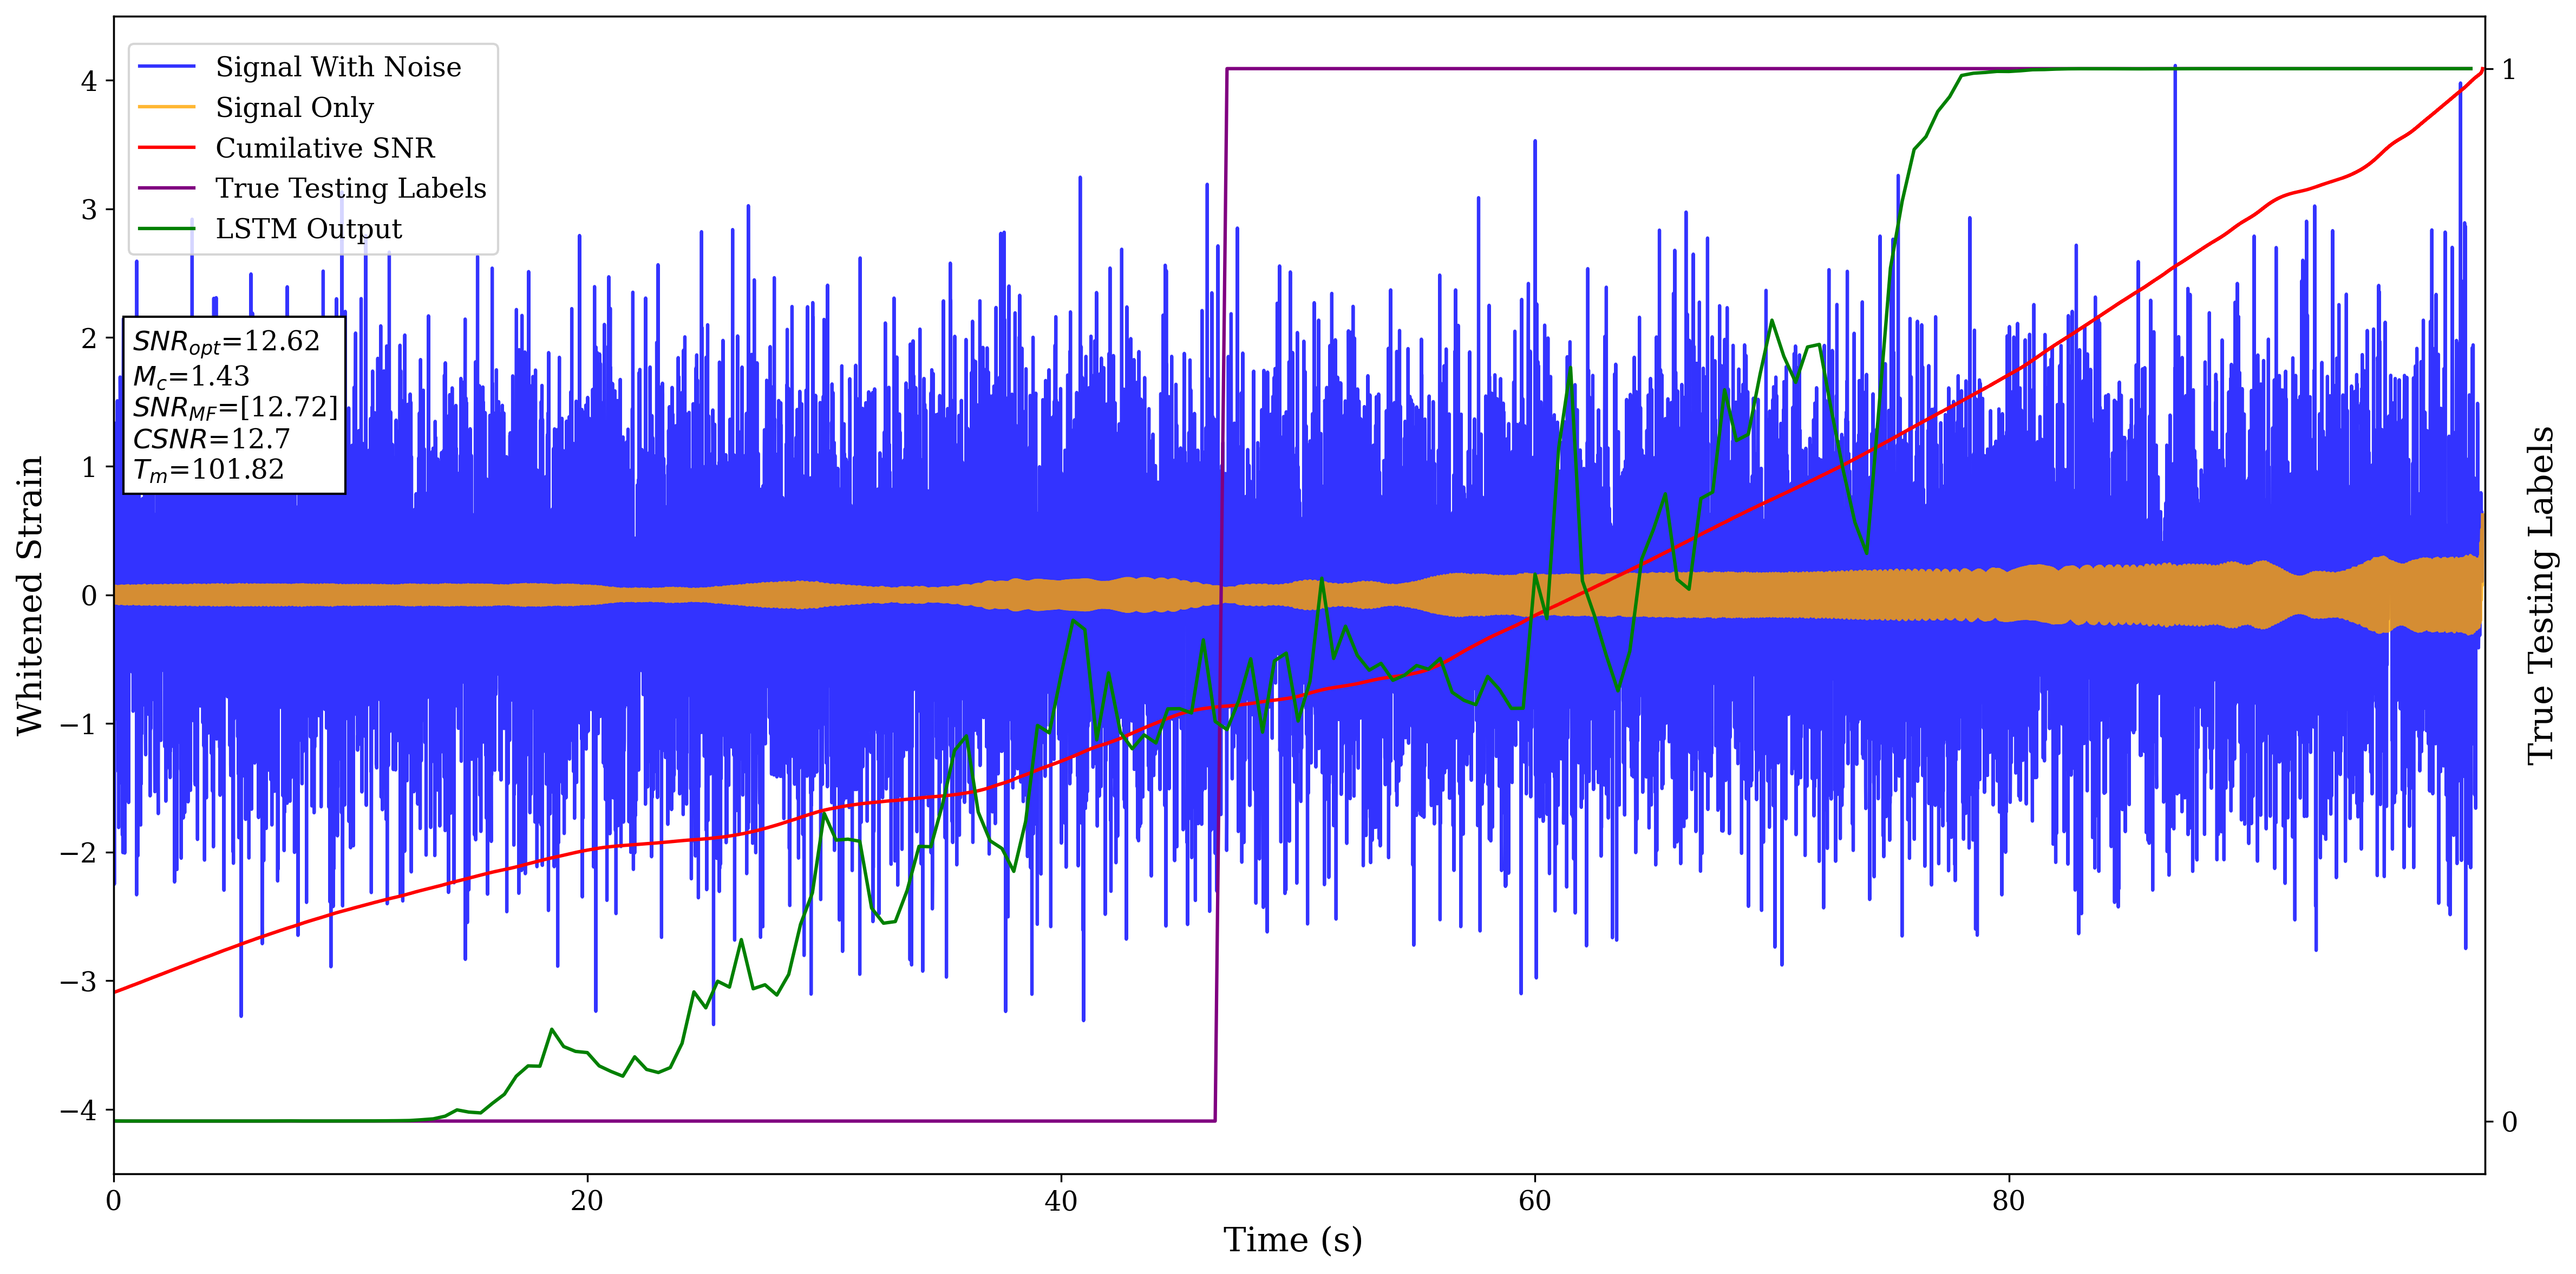Viewport: 2576px width, 1274px height.
Task: Click the 'Signal With Noise' legend text
Action: click(338, 67)
